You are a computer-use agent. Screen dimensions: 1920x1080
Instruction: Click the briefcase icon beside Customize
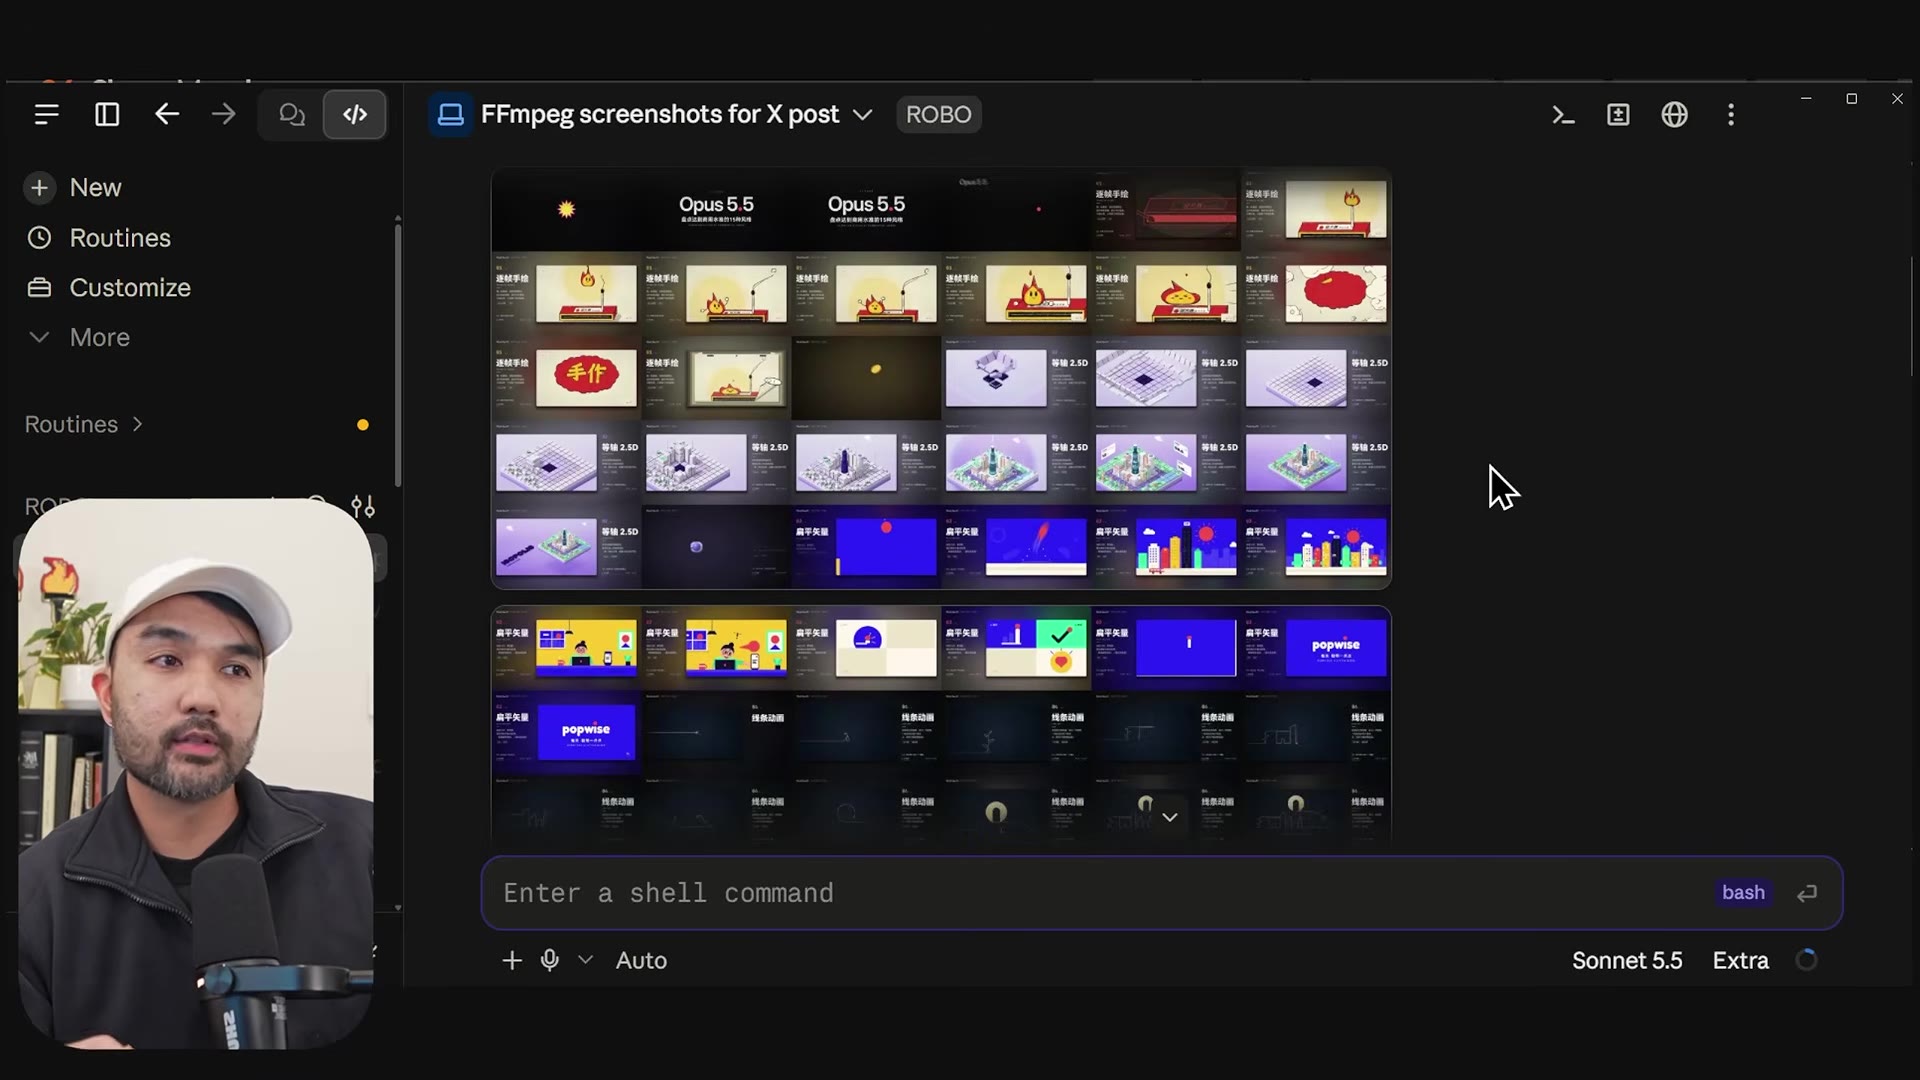(39, 288)
